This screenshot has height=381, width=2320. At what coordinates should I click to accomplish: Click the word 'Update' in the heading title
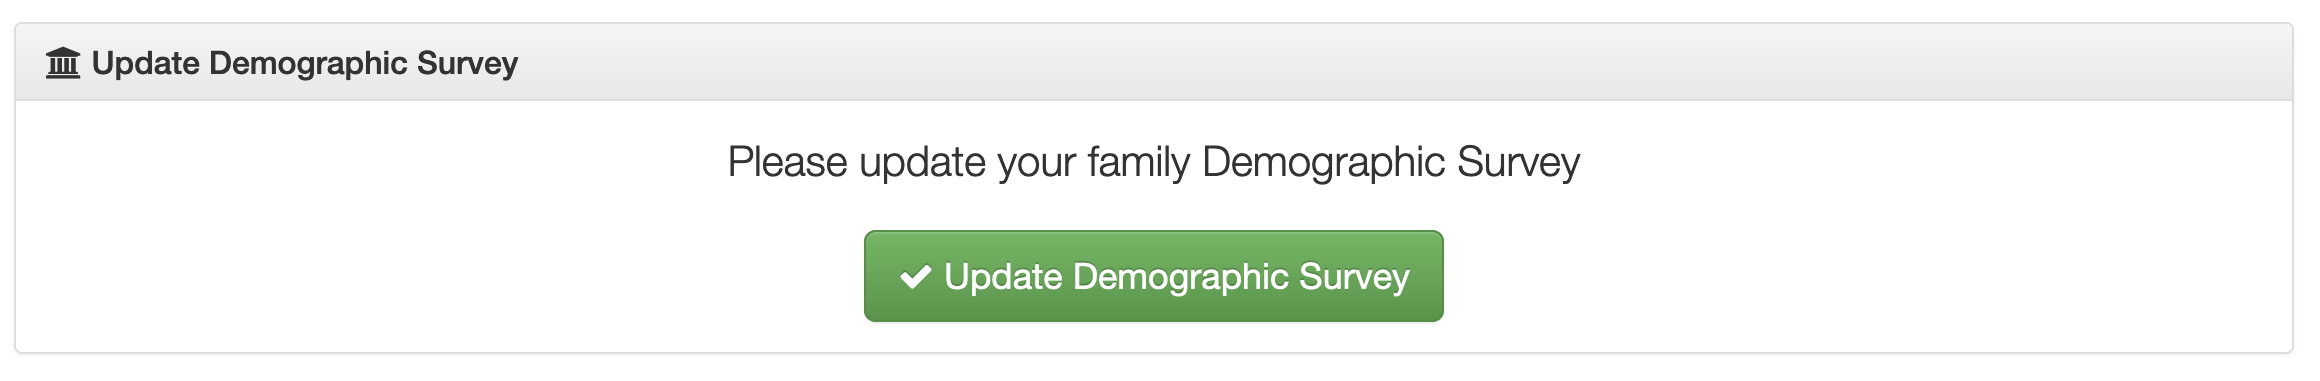[x=146, y=63]
